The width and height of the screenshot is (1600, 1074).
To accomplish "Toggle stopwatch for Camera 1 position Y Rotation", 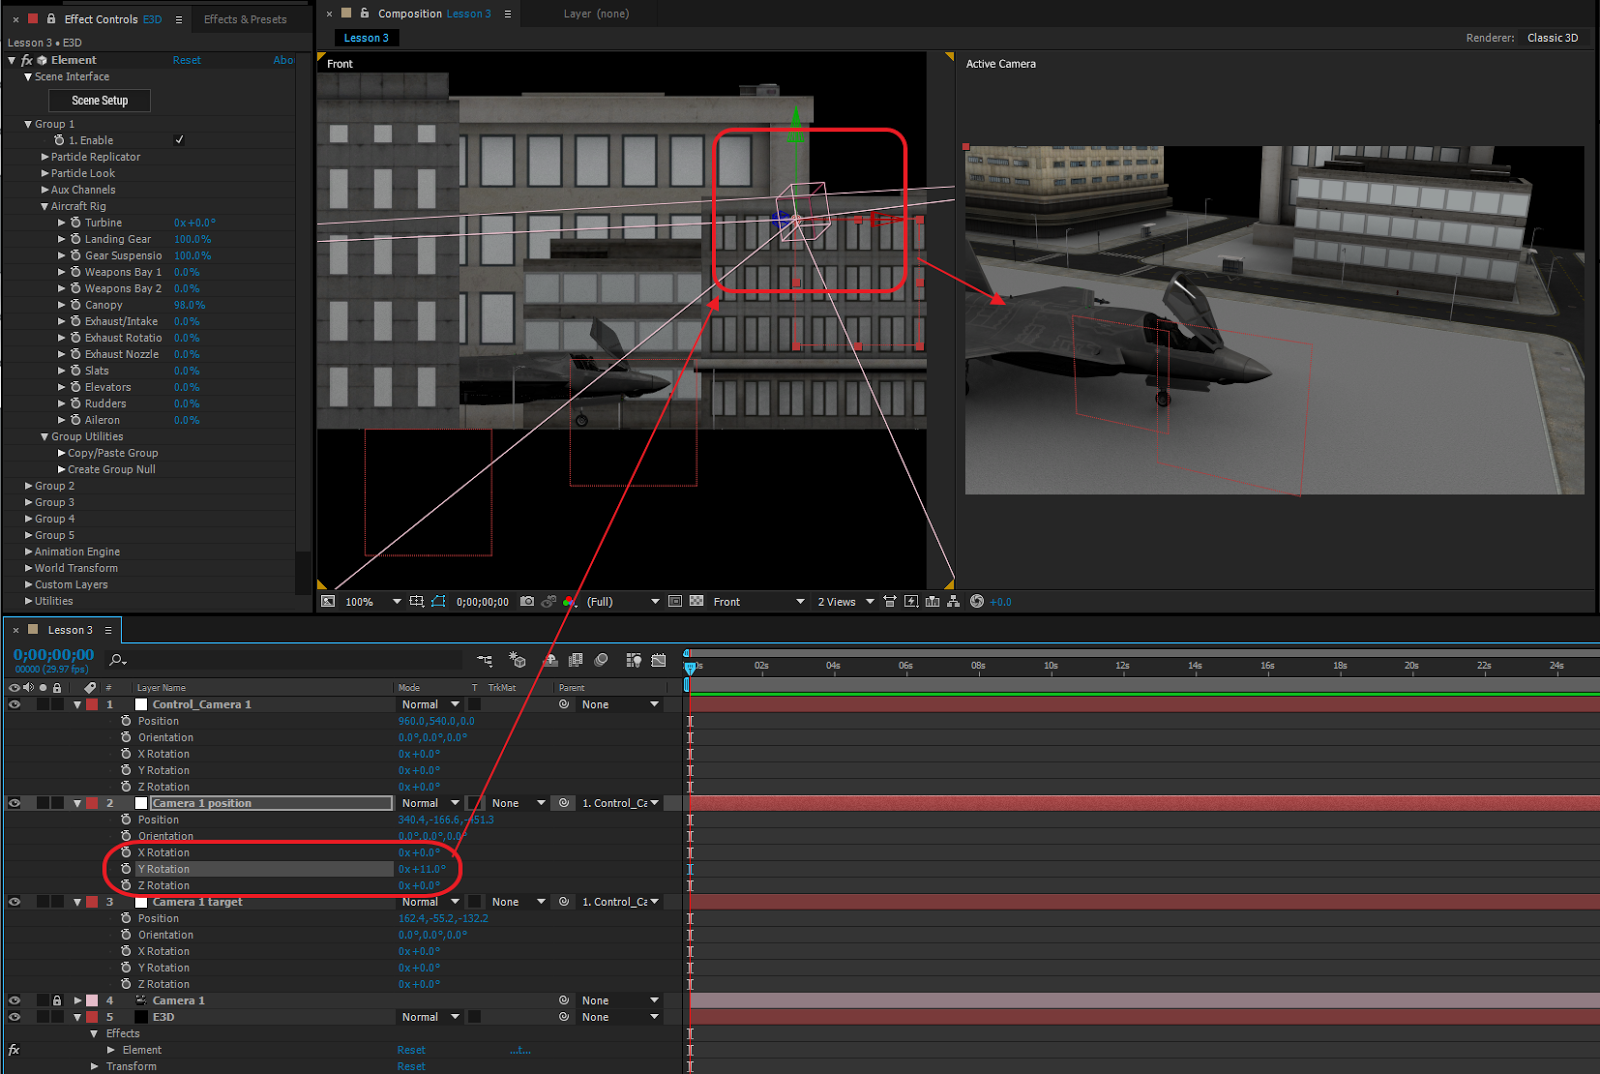I will click(126, 869).
